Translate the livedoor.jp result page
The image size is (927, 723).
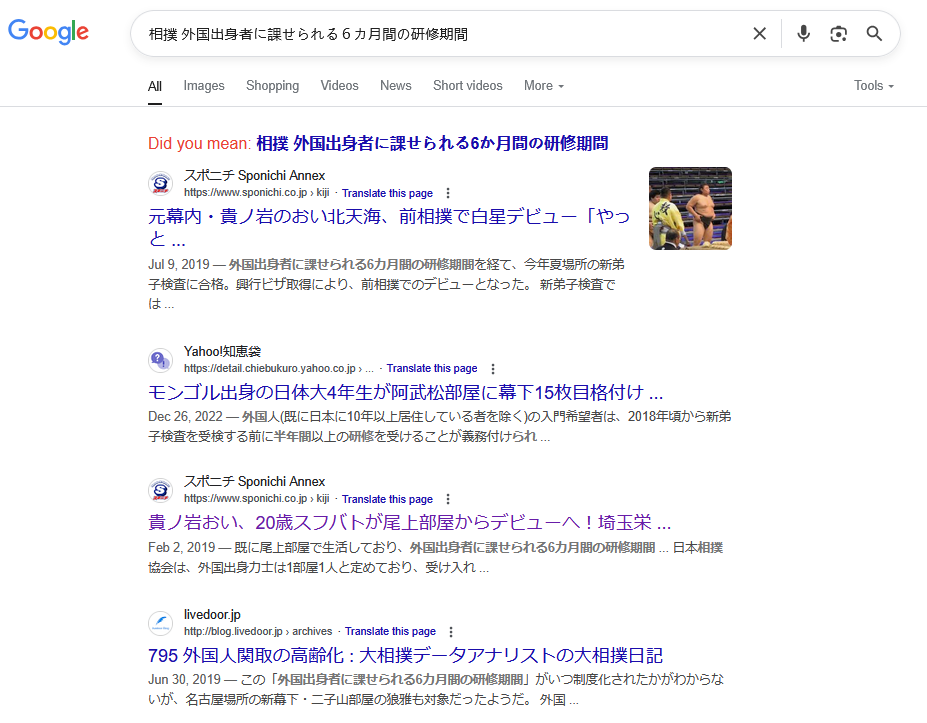click(390, 631)
